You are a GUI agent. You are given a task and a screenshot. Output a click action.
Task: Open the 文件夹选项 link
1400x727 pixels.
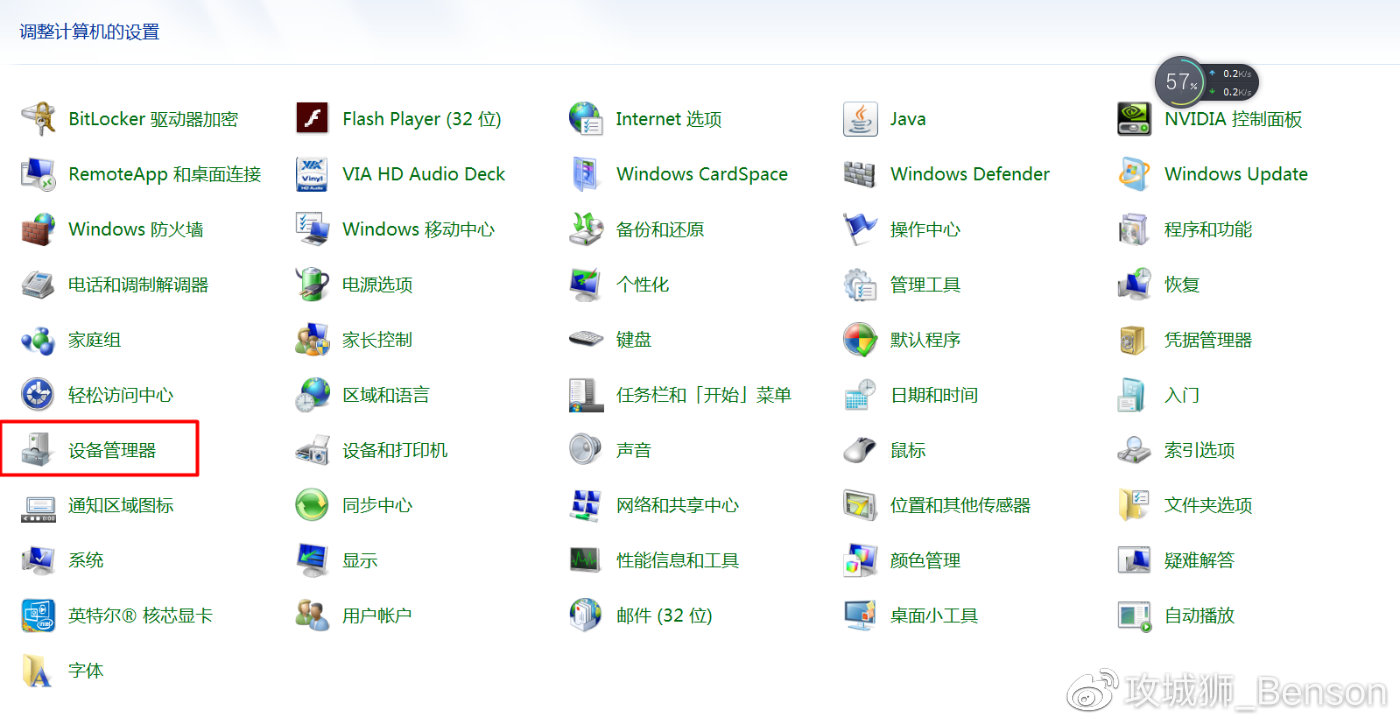1208,505
